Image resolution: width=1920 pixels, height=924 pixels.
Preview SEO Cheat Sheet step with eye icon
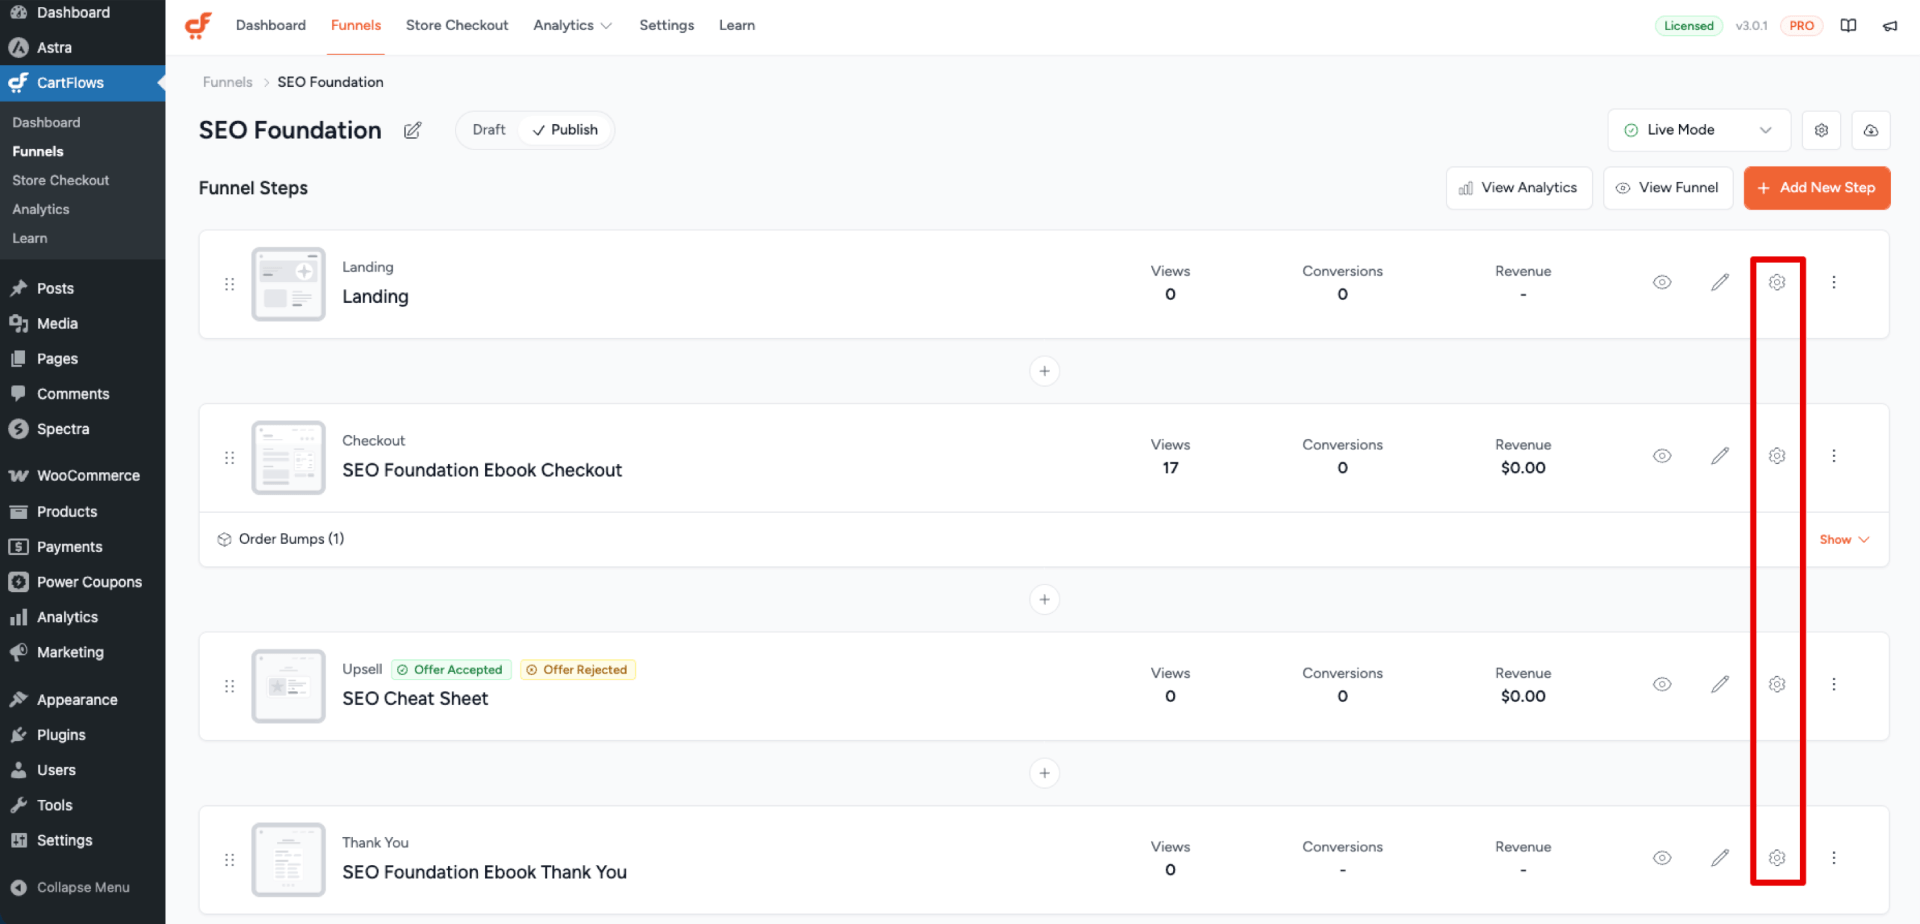point(1661,685)
